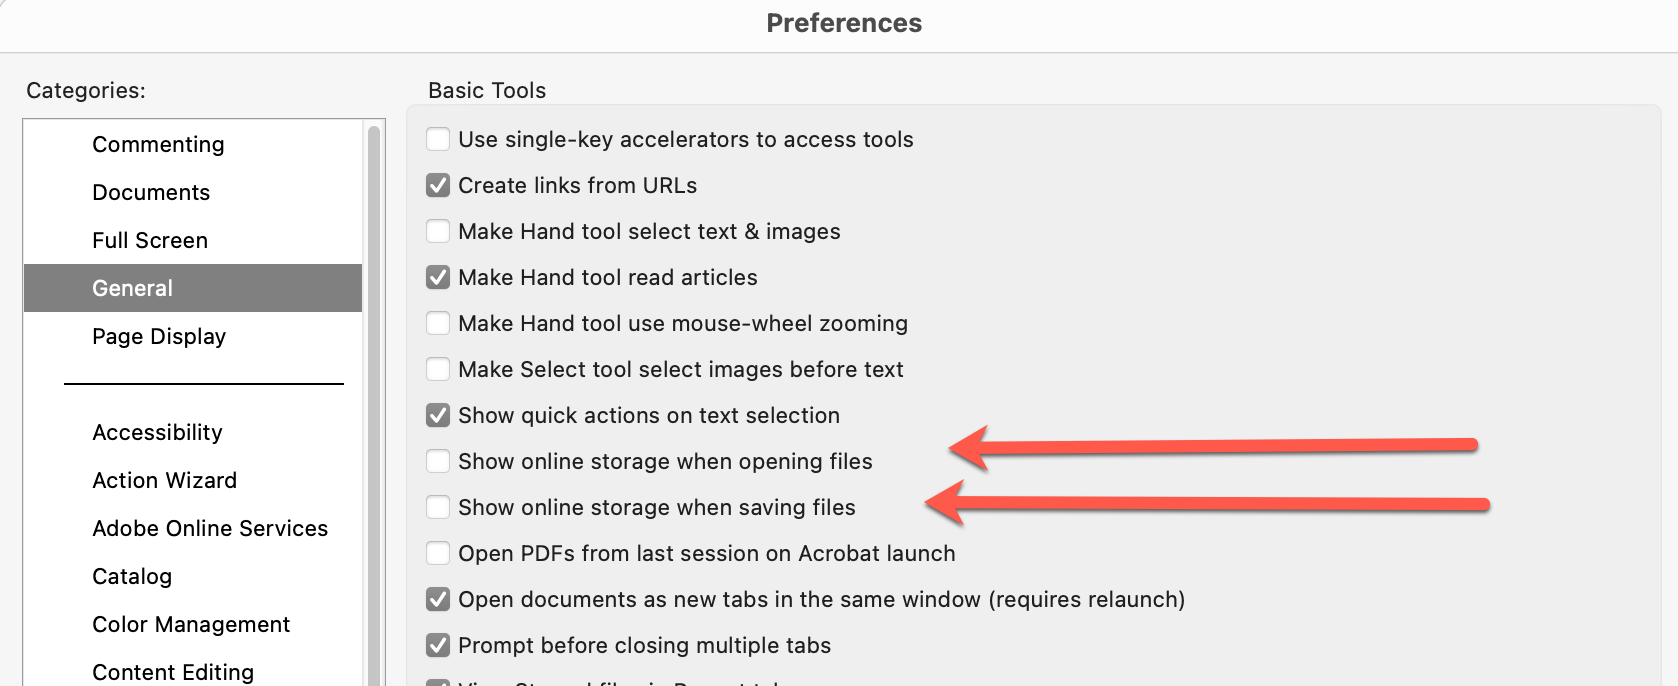Disable Prompt before closing multiple tabs
Screen dimensions: 1678x686
pyautogui.click(x=437, y=645)
